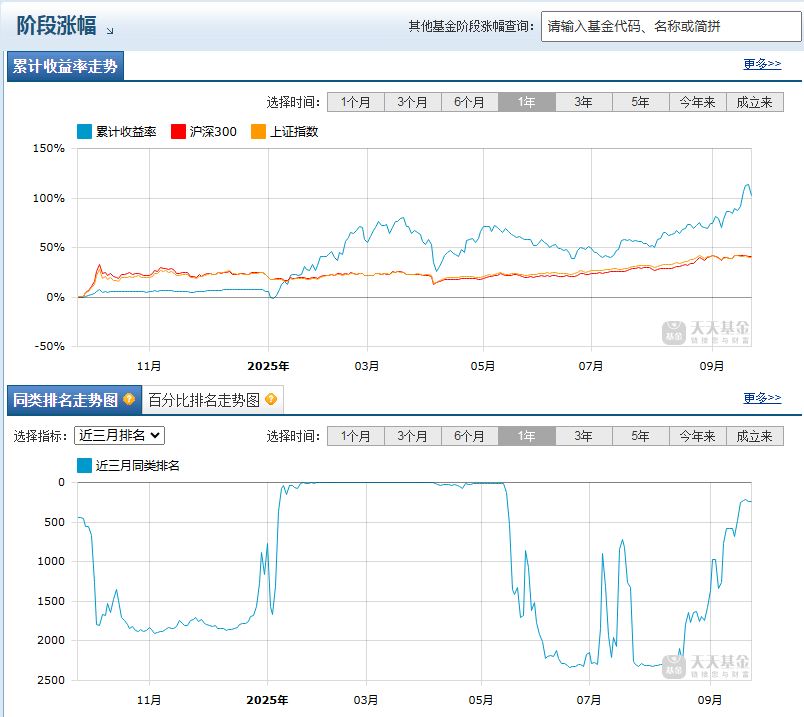804x717 pixels.
Task: Switch to the 百分比排名走势图 tab
Action: tap(204, 400)
